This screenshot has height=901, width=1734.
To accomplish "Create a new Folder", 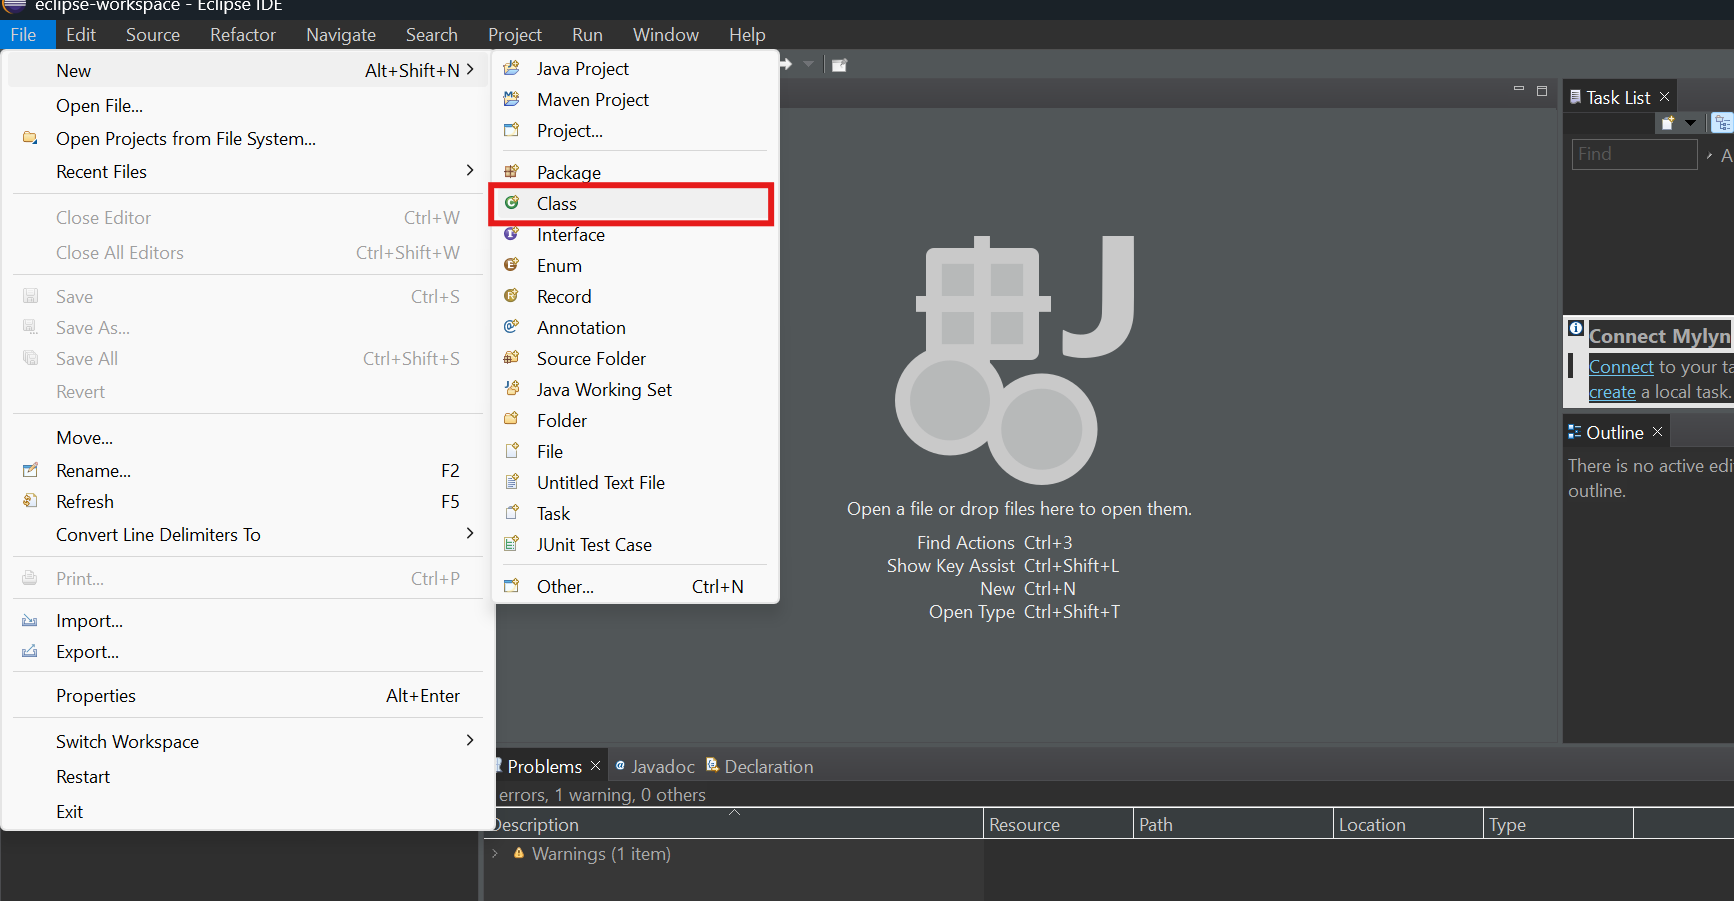I will tap(634, 421).
